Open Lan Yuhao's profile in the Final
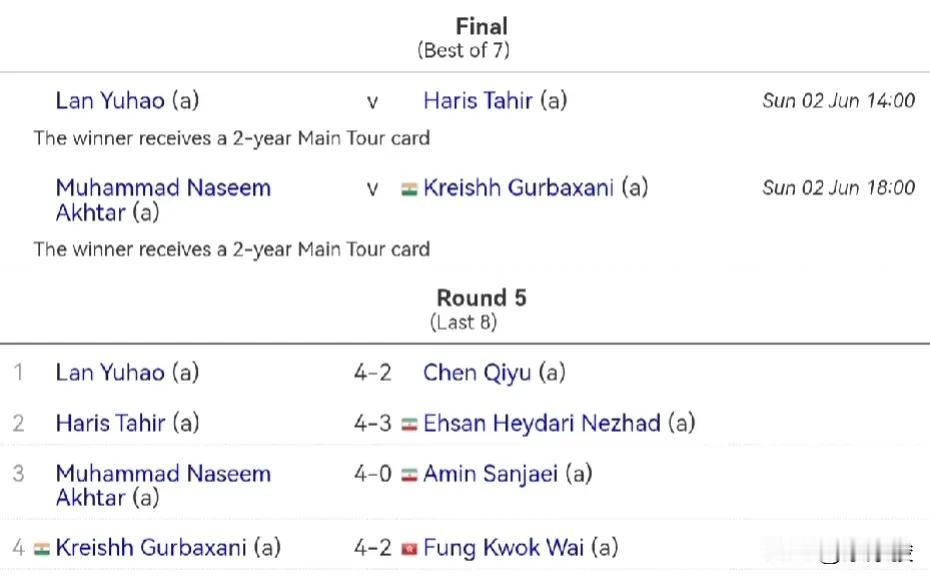 pyautogui.click(x=110, y=101)
